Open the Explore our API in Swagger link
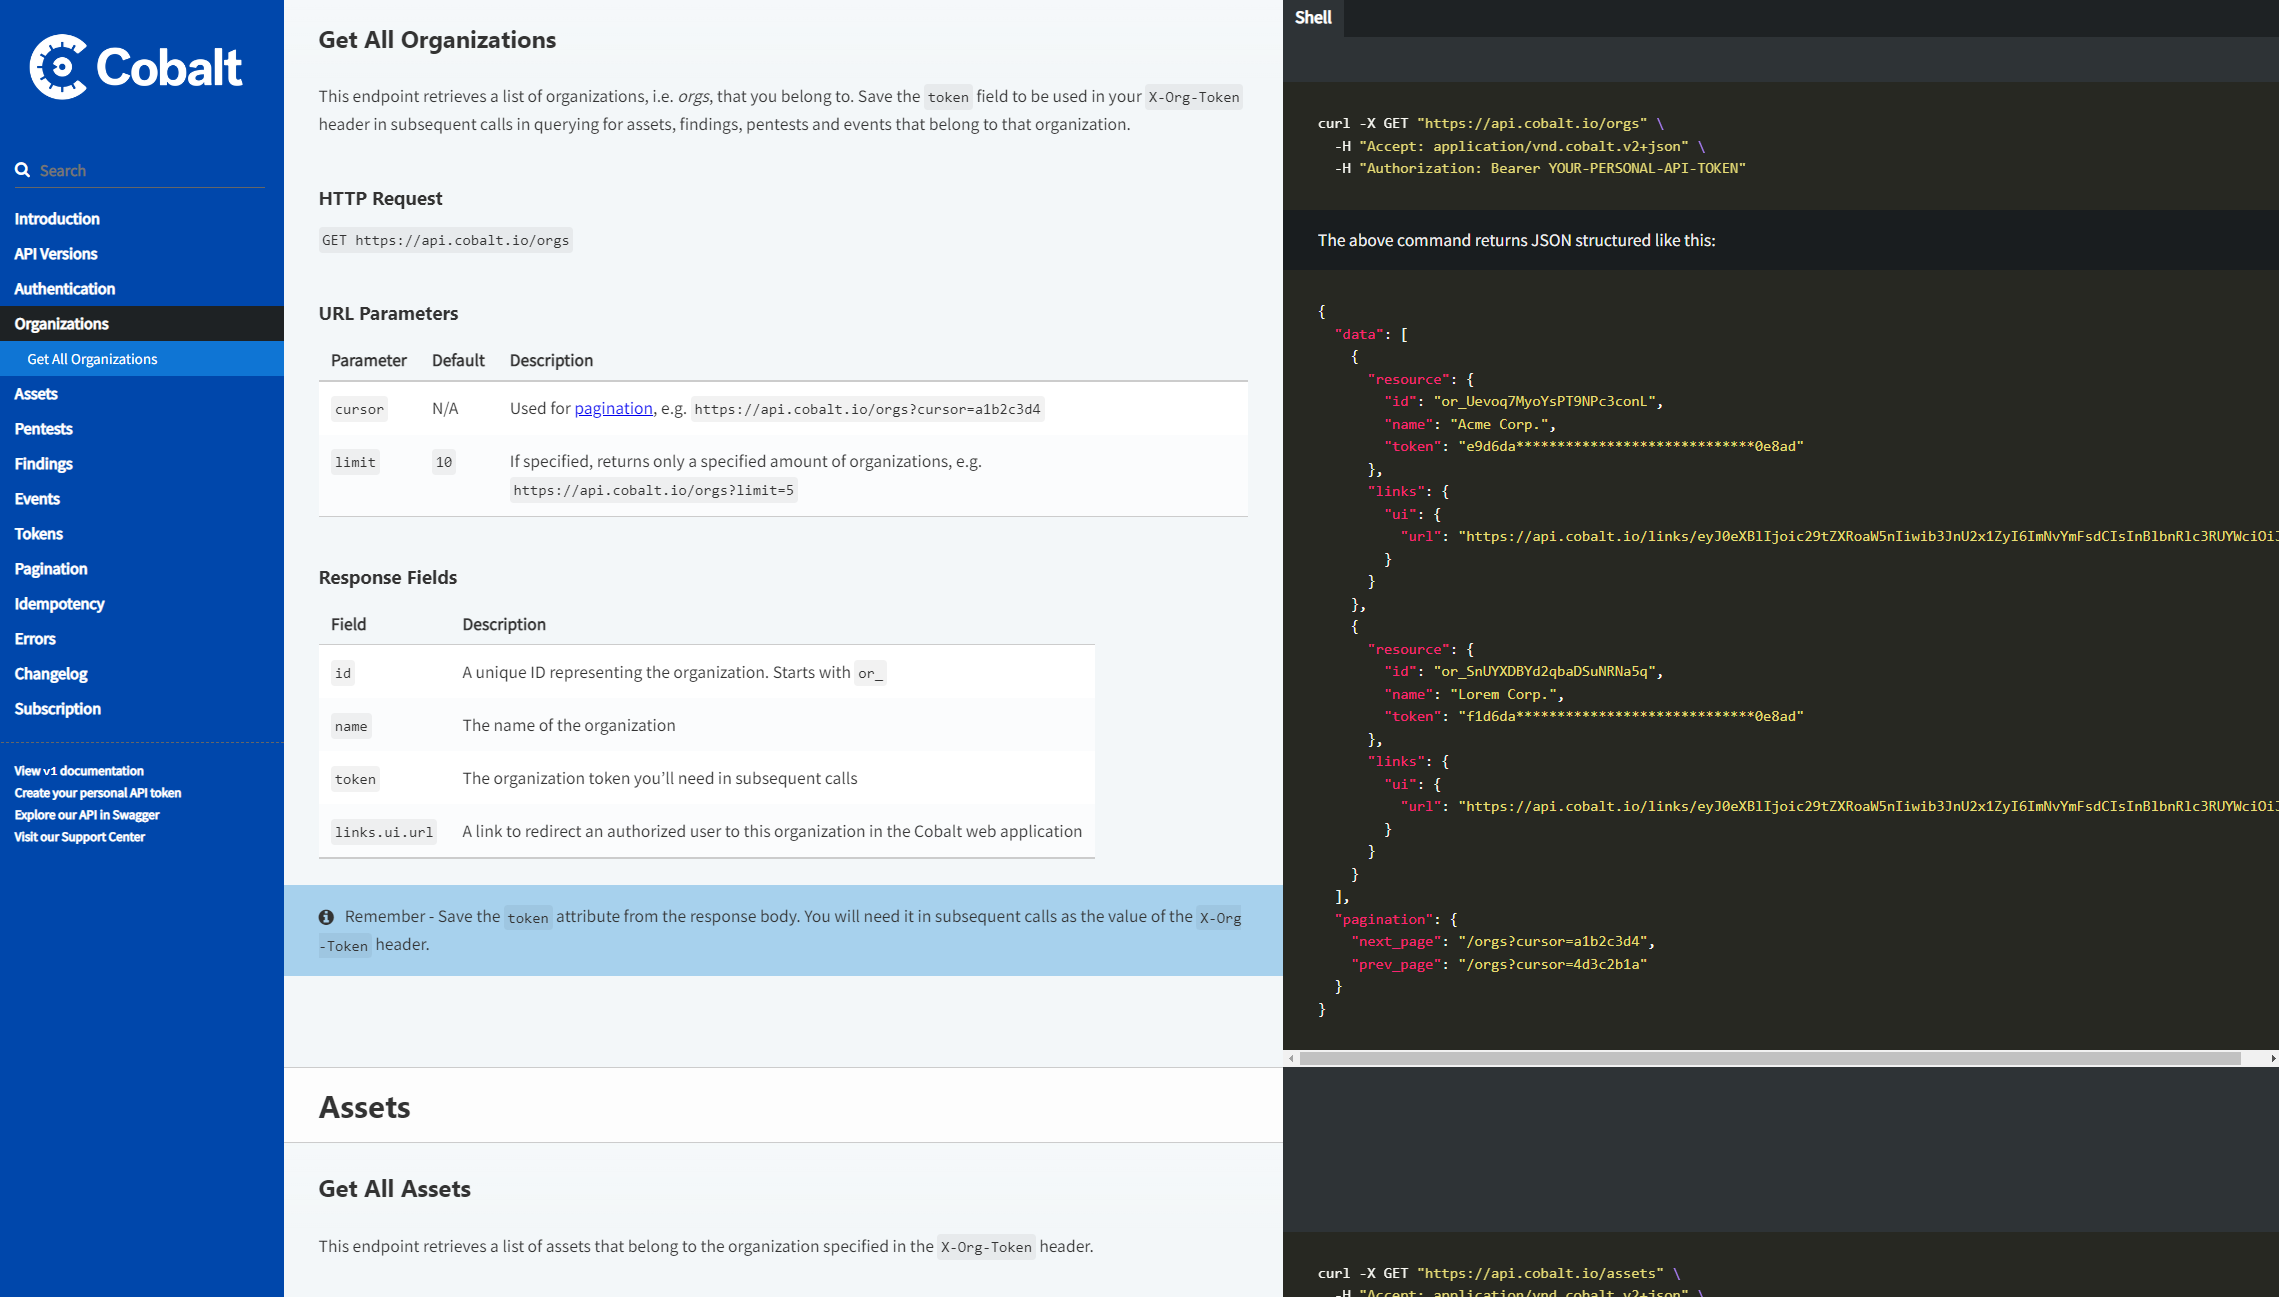 (x=87, y=815)
